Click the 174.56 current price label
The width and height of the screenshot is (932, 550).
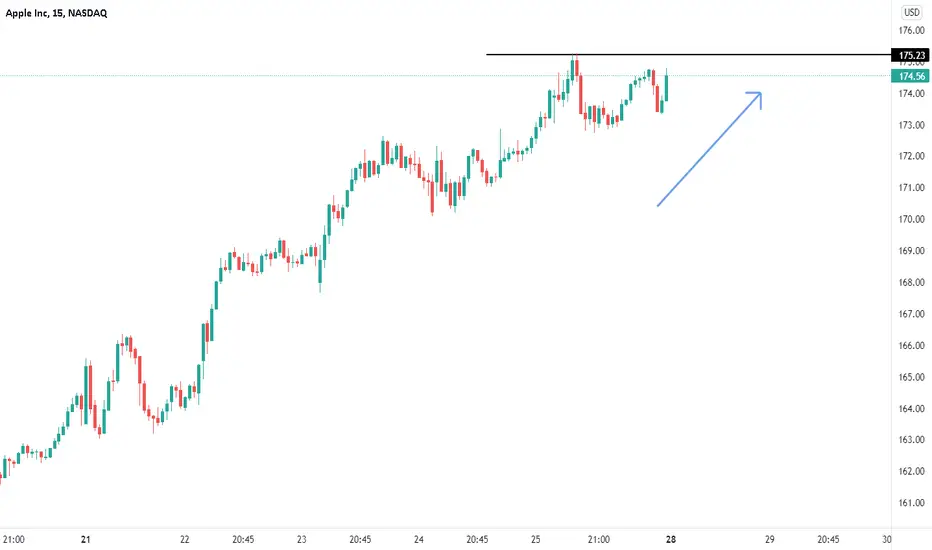[910, 76]
